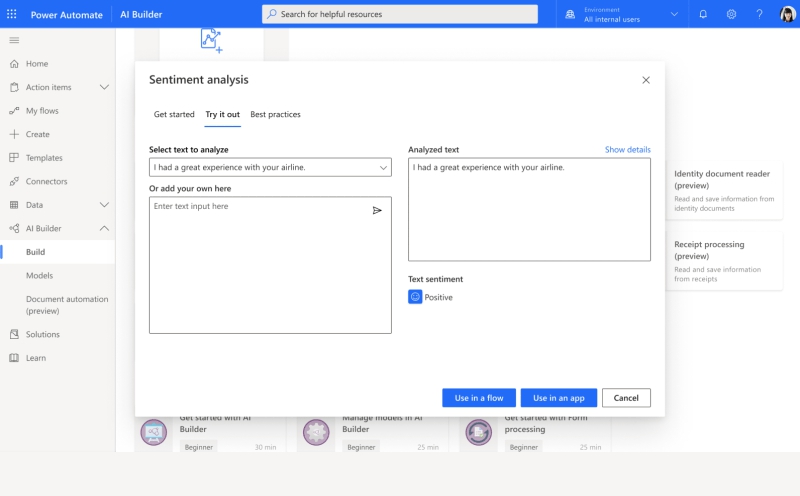This screenshot has height=496, width=800.
Task: Click the AI Builder header link
Action: tap(141, 14)
